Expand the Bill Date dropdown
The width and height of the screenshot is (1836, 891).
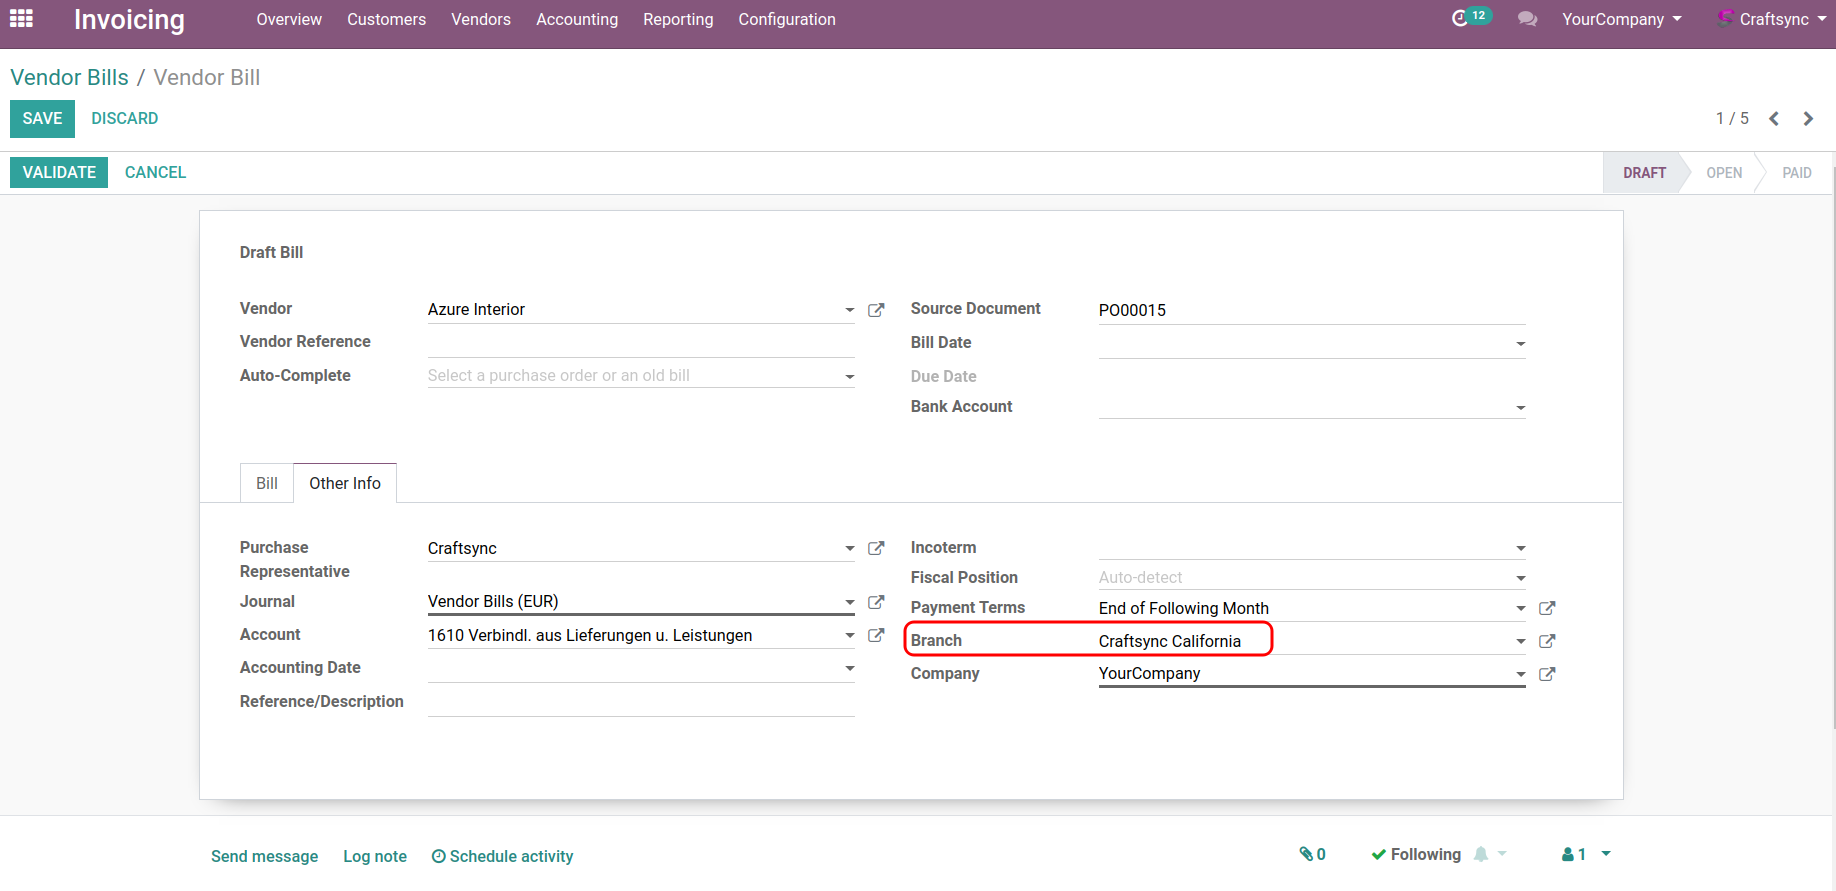pos(1520,344)
